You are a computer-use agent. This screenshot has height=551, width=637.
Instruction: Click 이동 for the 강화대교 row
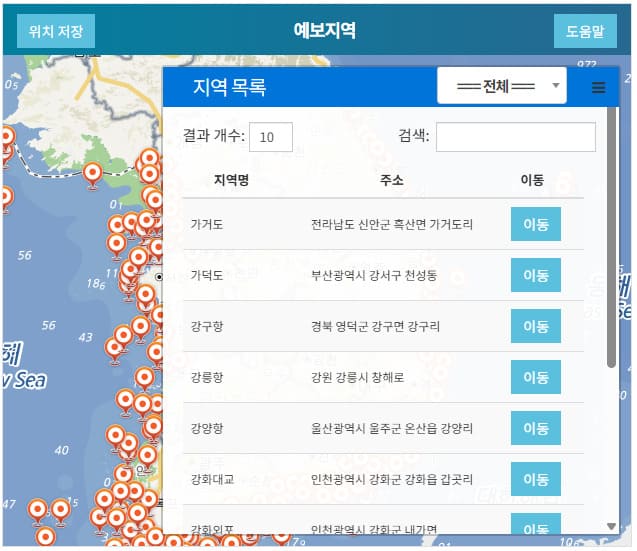point(535,479)
